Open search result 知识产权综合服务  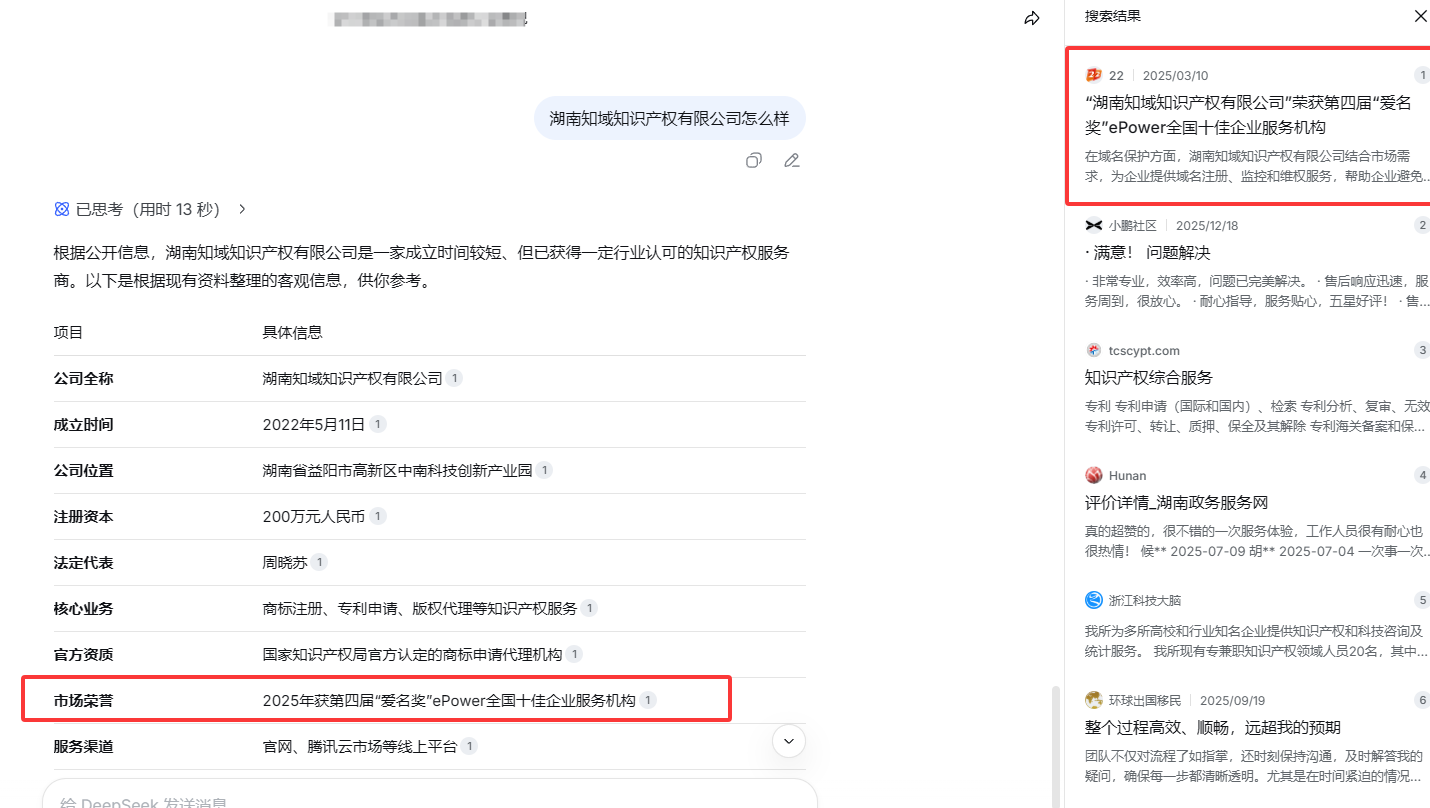(1149, 378)
